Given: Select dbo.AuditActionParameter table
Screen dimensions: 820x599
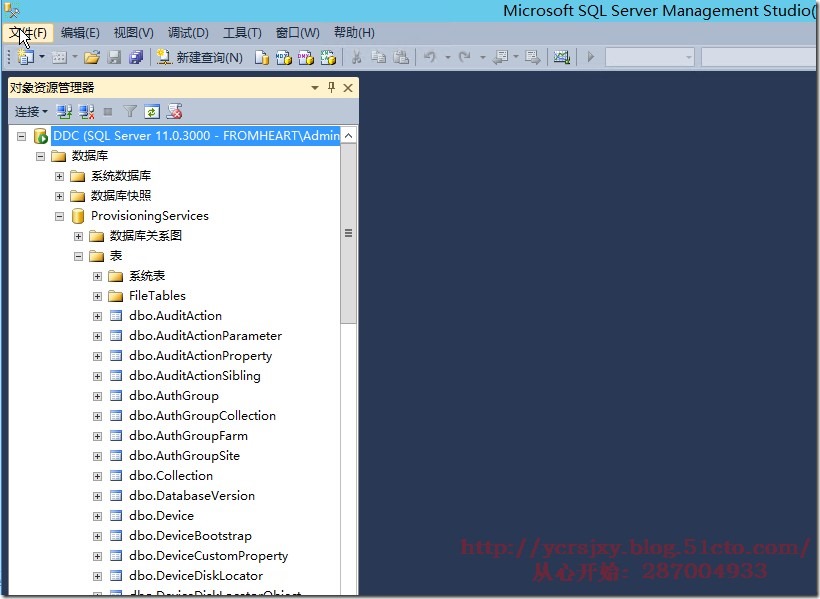Looking at the screenshot, I should (206, 336).
